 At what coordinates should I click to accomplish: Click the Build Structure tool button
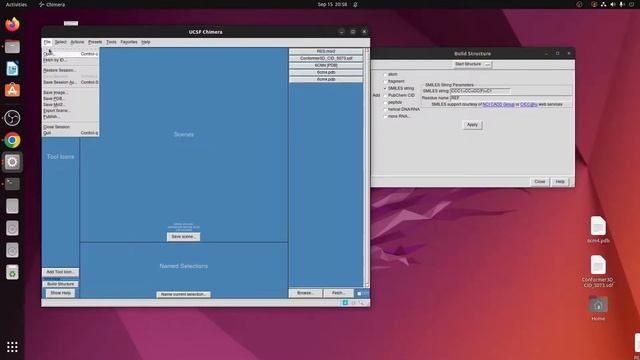(x=60, y=284)
